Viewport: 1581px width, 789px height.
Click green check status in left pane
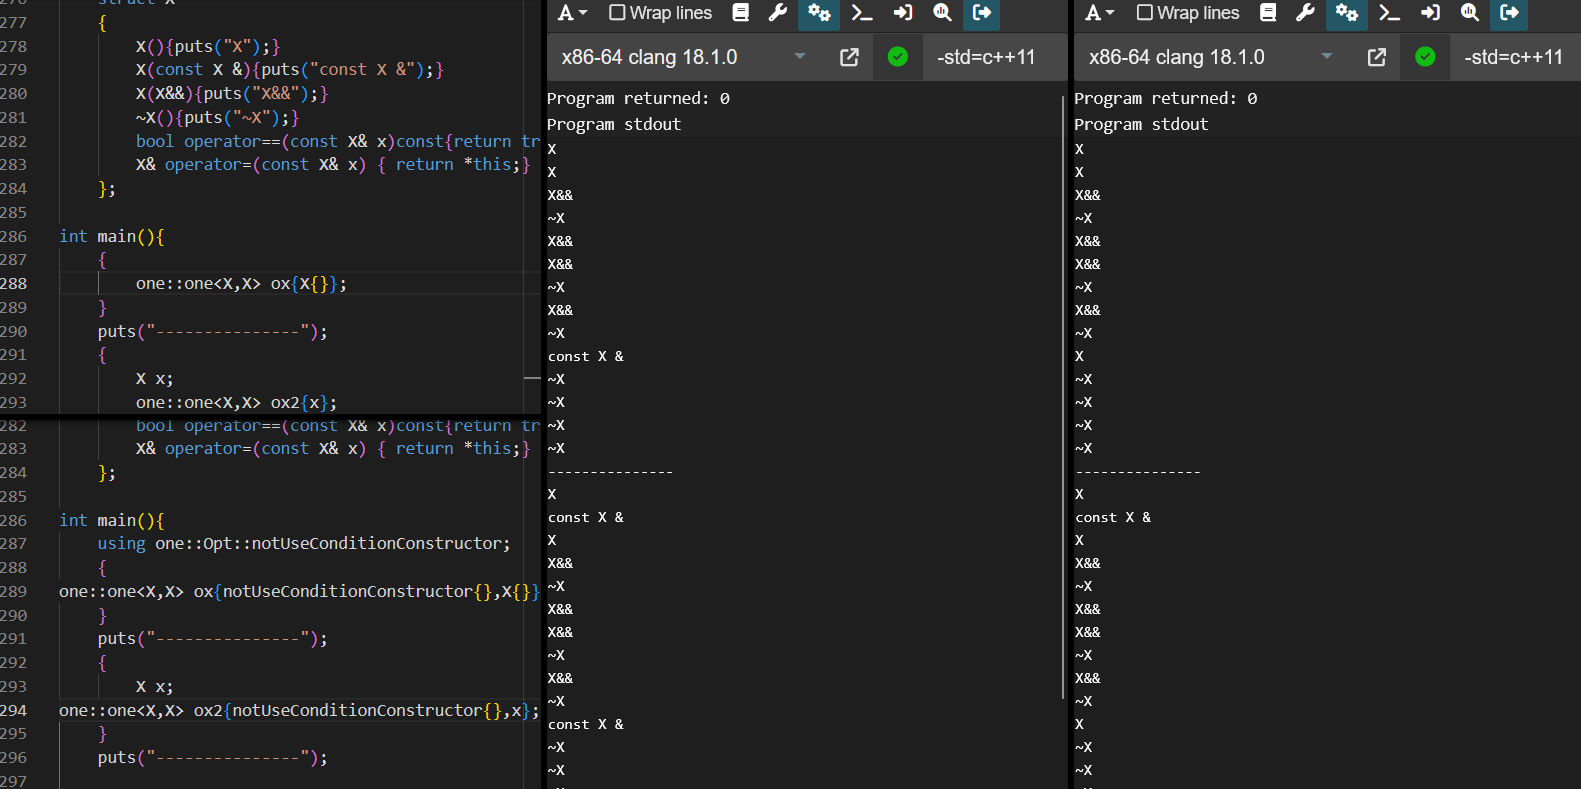[x=898, y=57]
